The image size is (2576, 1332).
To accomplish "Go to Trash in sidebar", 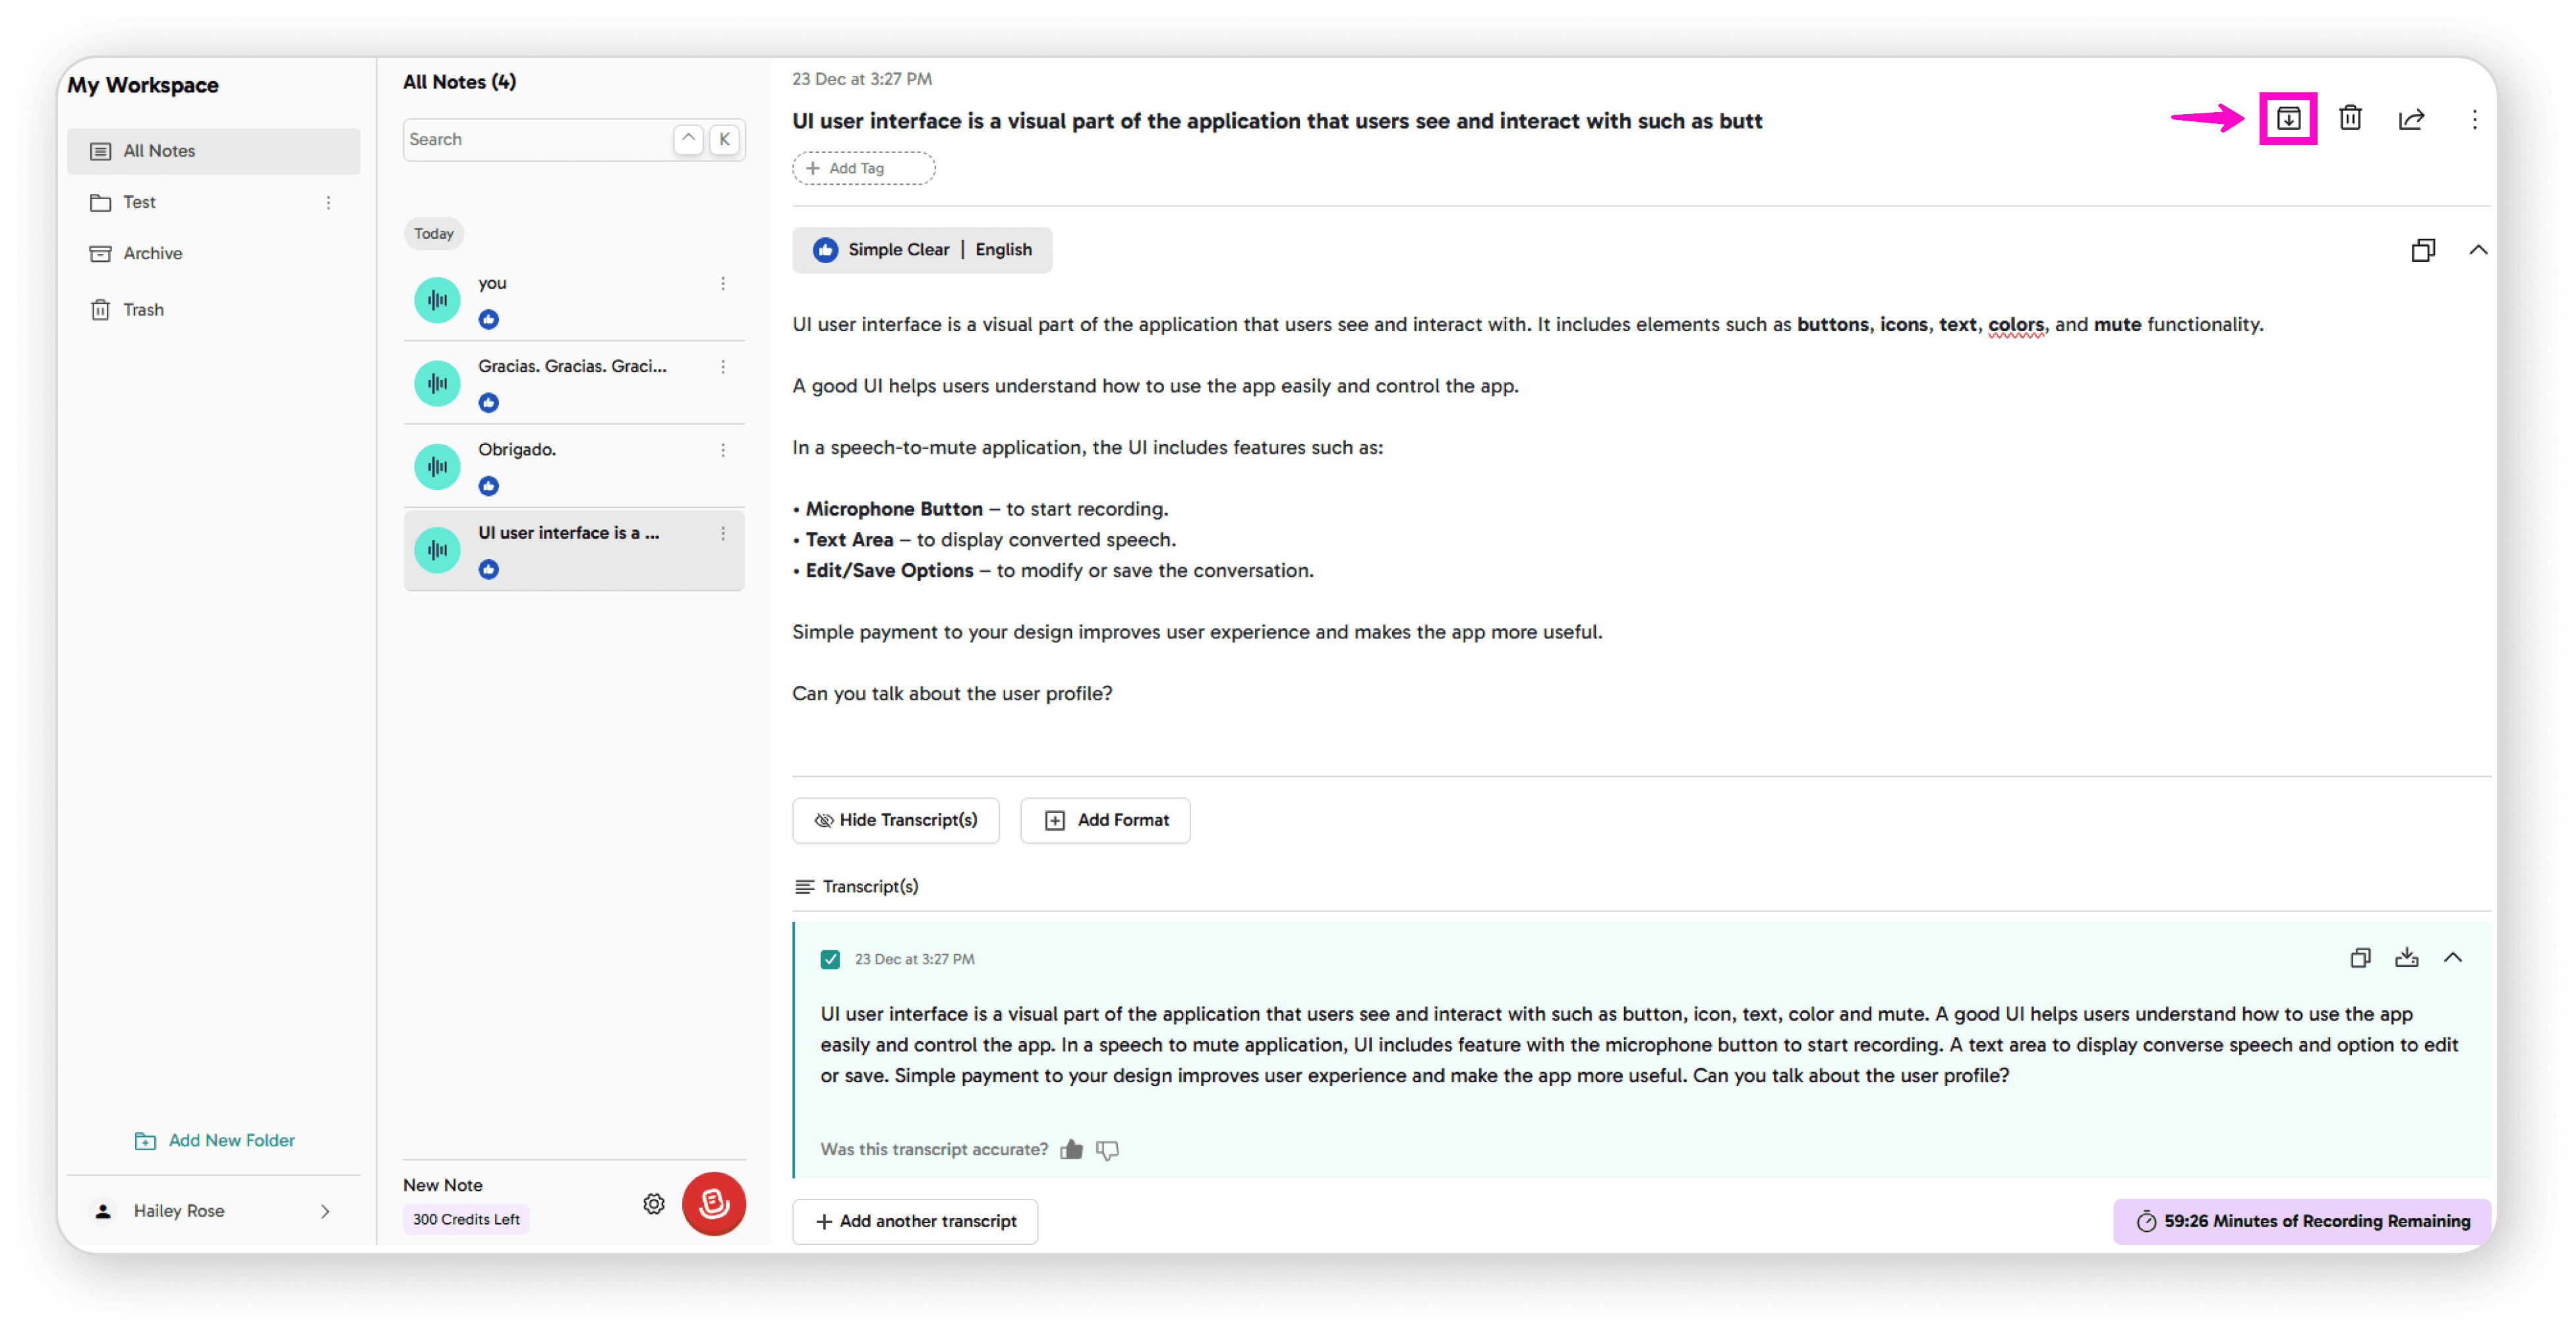I will (143, 310).
